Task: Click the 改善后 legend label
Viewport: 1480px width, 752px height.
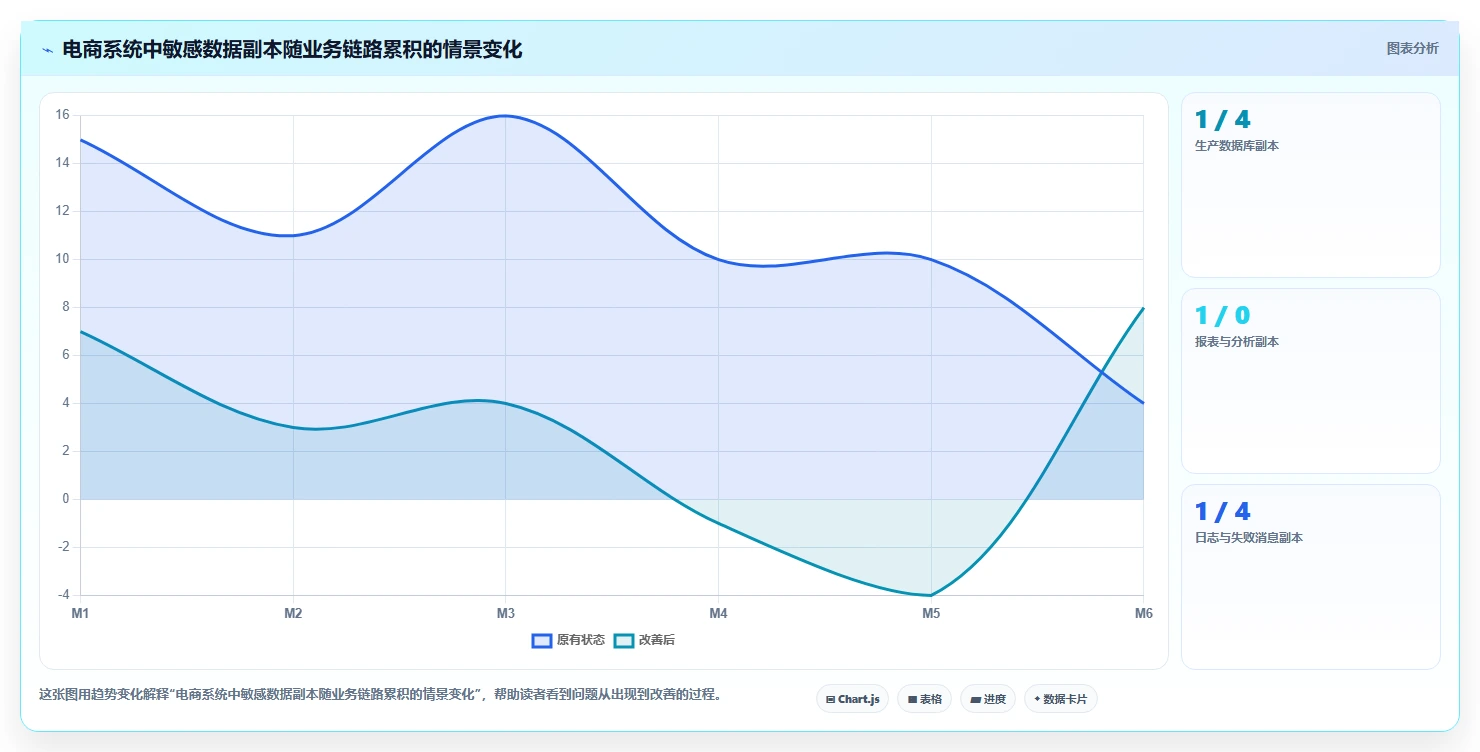Action: tap(657, 640)
